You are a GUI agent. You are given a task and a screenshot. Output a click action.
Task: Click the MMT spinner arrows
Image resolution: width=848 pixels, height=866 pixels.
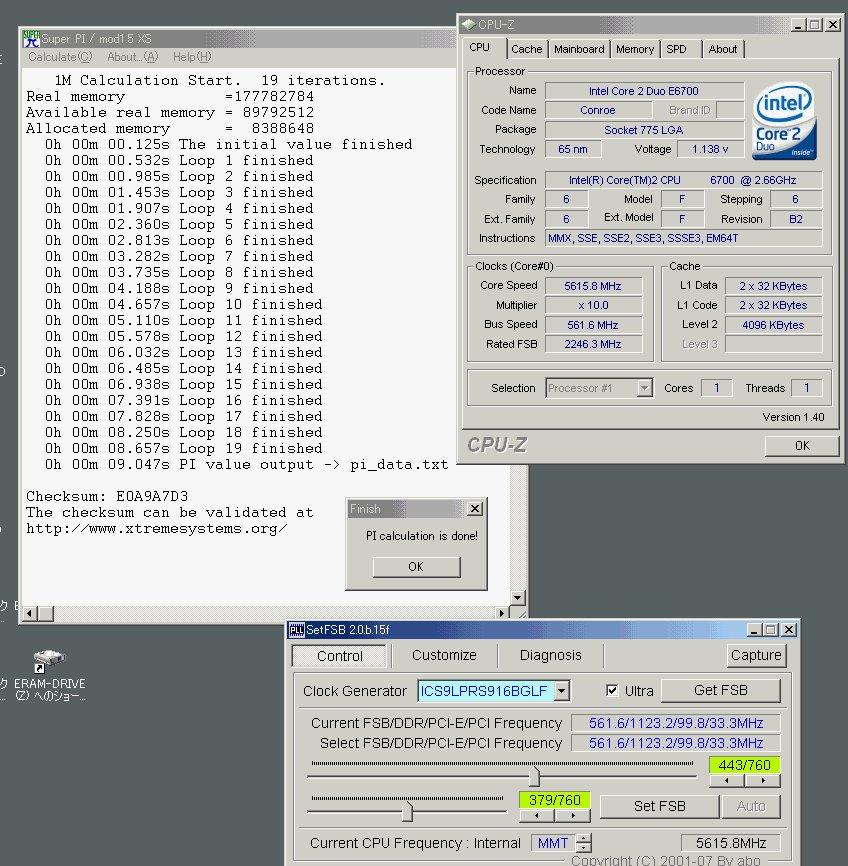(x=584, y=843)
